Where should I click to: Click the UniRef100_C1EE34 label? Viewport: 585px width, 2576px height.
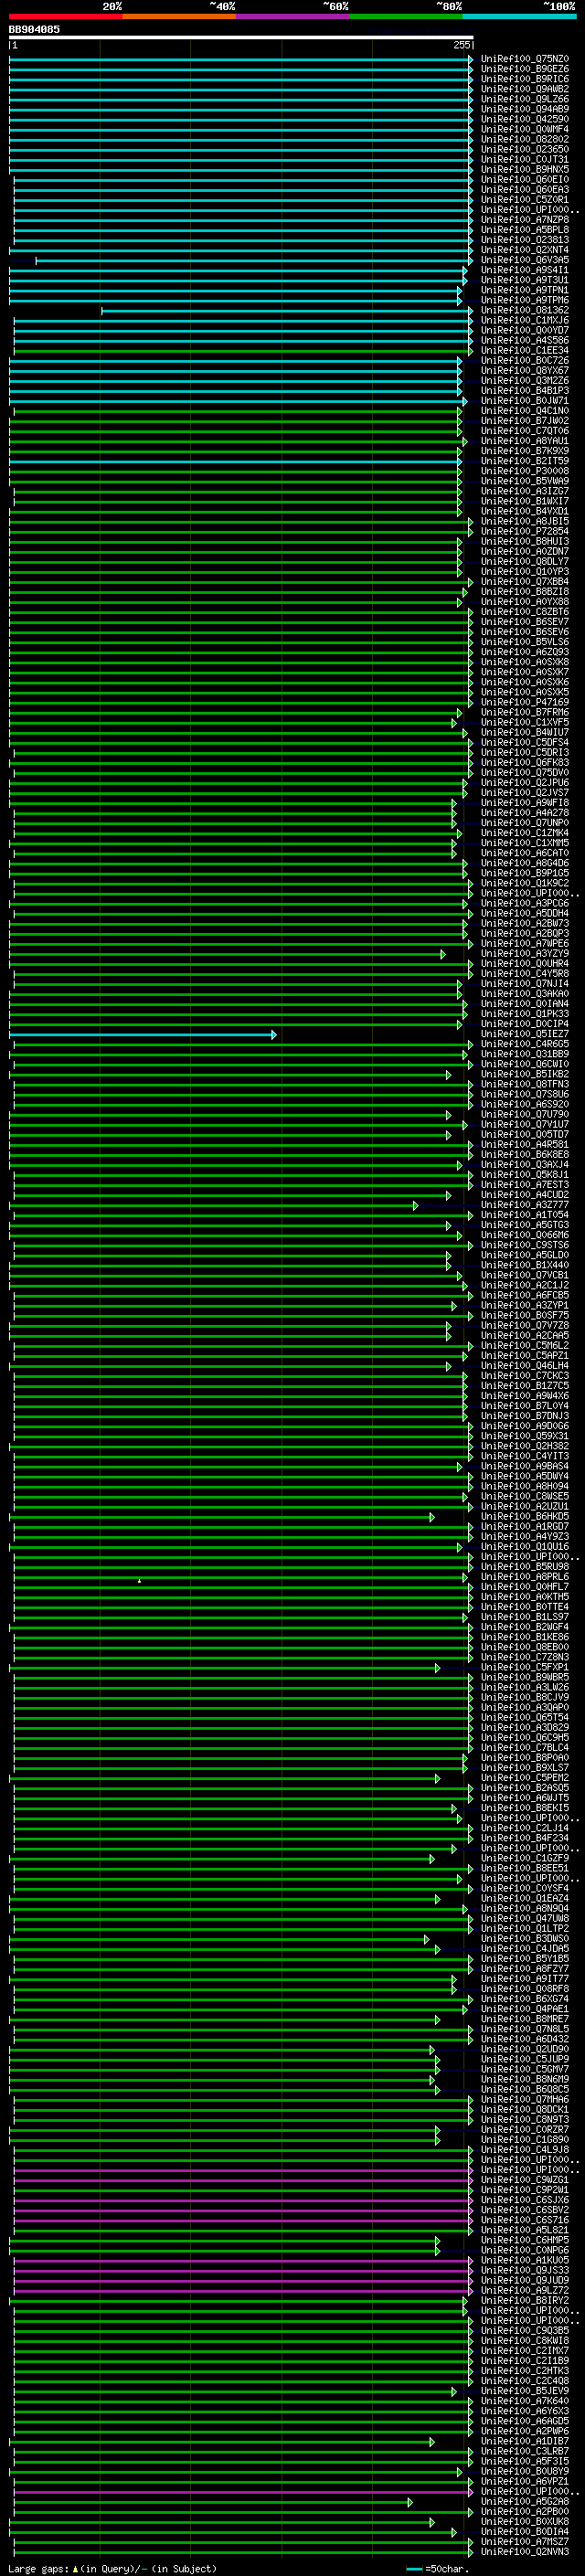pos(524,351)
